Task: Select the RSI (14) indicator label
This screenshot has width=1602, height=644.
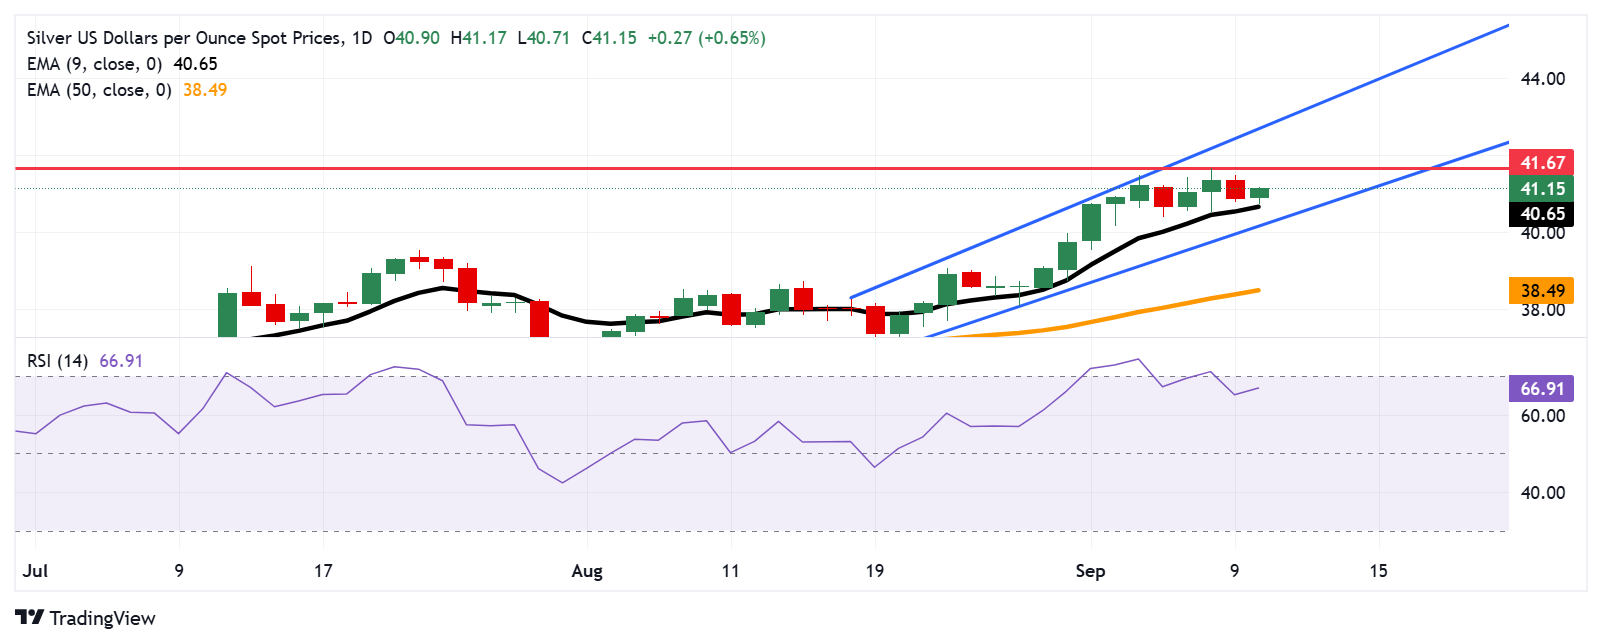Action: coord(58,361)
